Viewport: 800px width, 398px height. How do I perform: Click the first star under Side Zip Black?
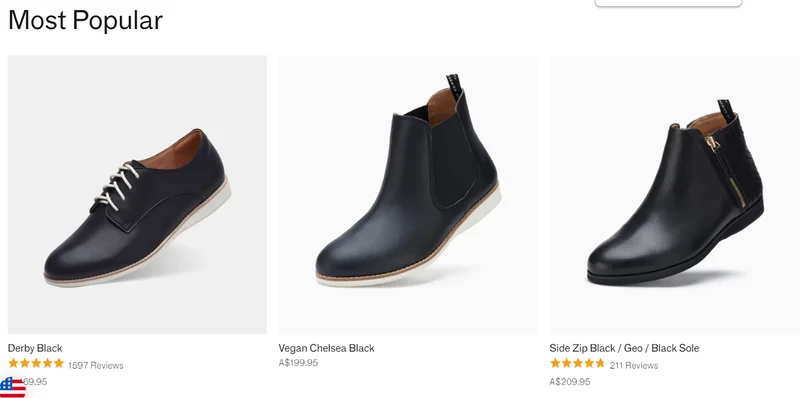click(x=555, y=363)
